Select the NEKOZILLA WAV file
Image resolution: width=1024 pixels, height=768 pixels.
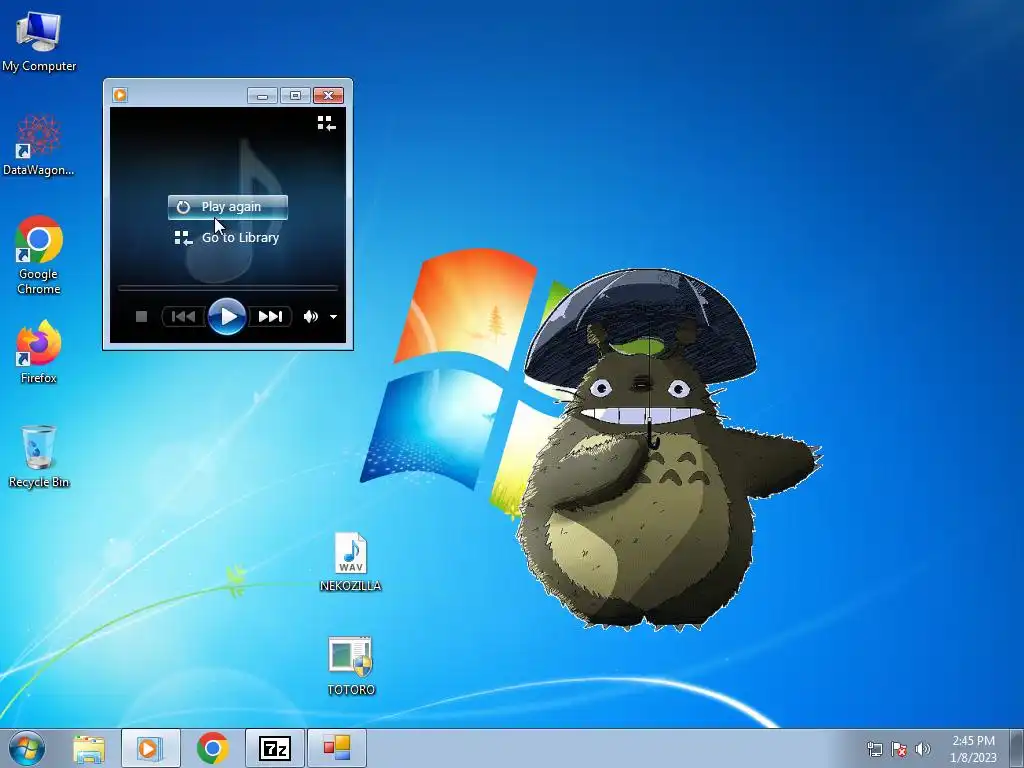coord(351,562)
